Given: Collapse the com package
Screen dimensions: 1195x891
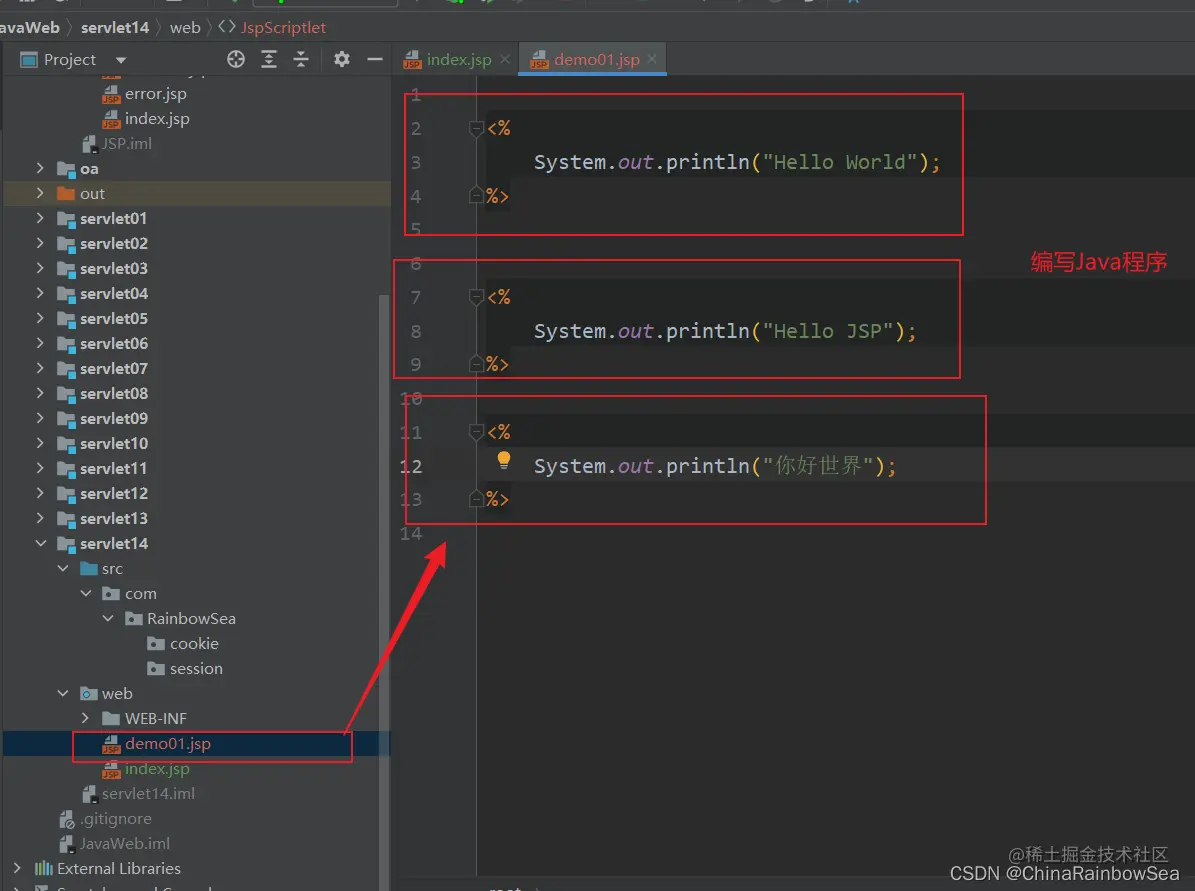Looking at the screenshot, I should tap(85, 593).
